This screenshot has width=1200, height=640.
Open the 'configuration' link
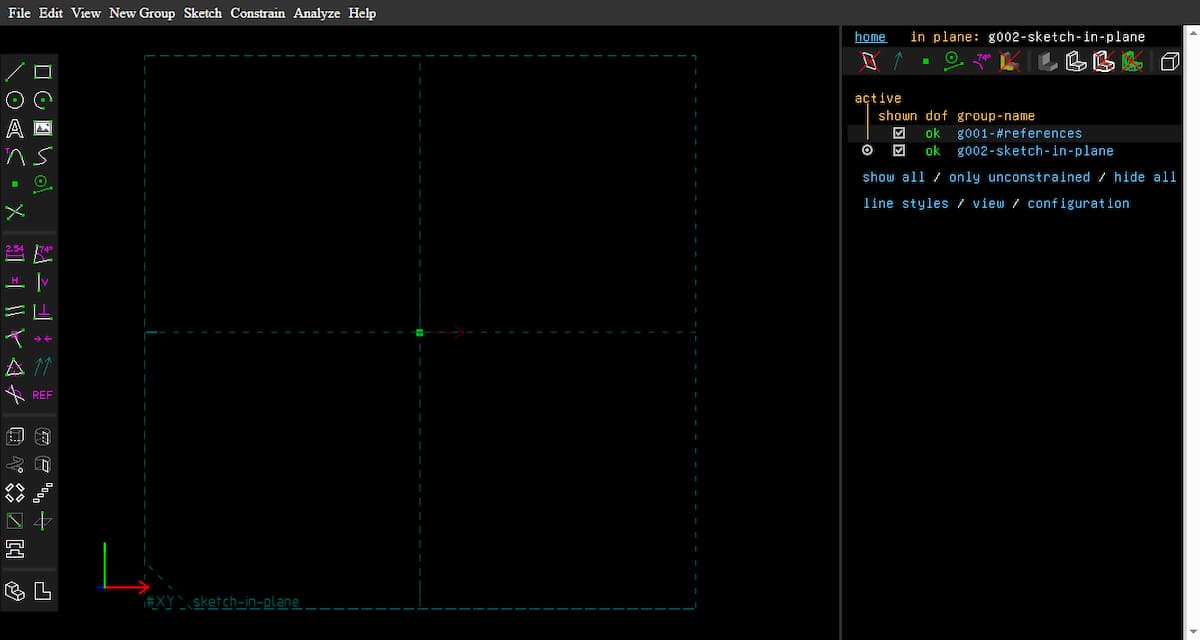(x=1078, y=203)
